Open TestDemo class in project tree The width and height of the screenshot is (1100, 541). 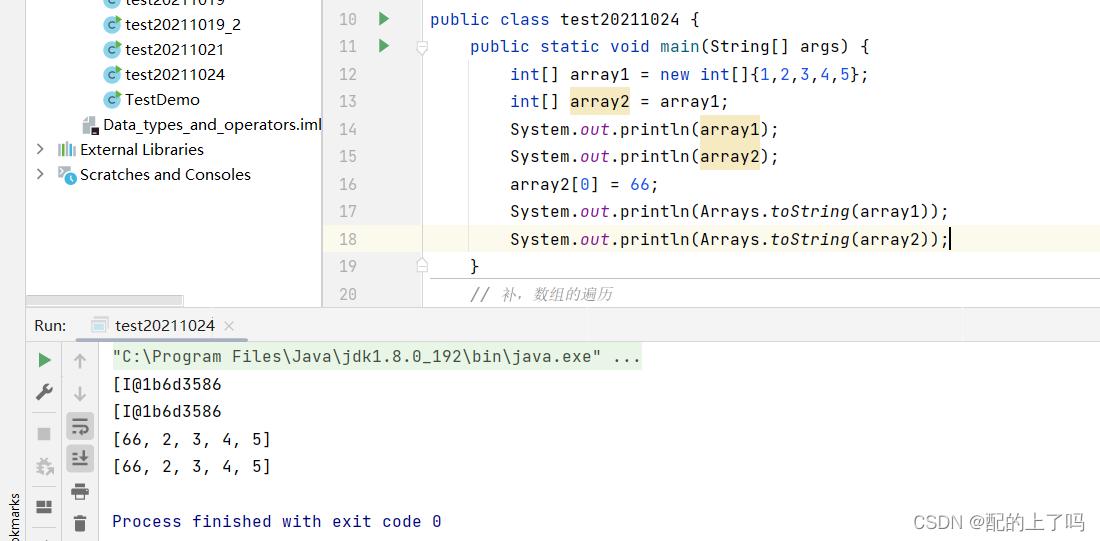pos(162,100)
